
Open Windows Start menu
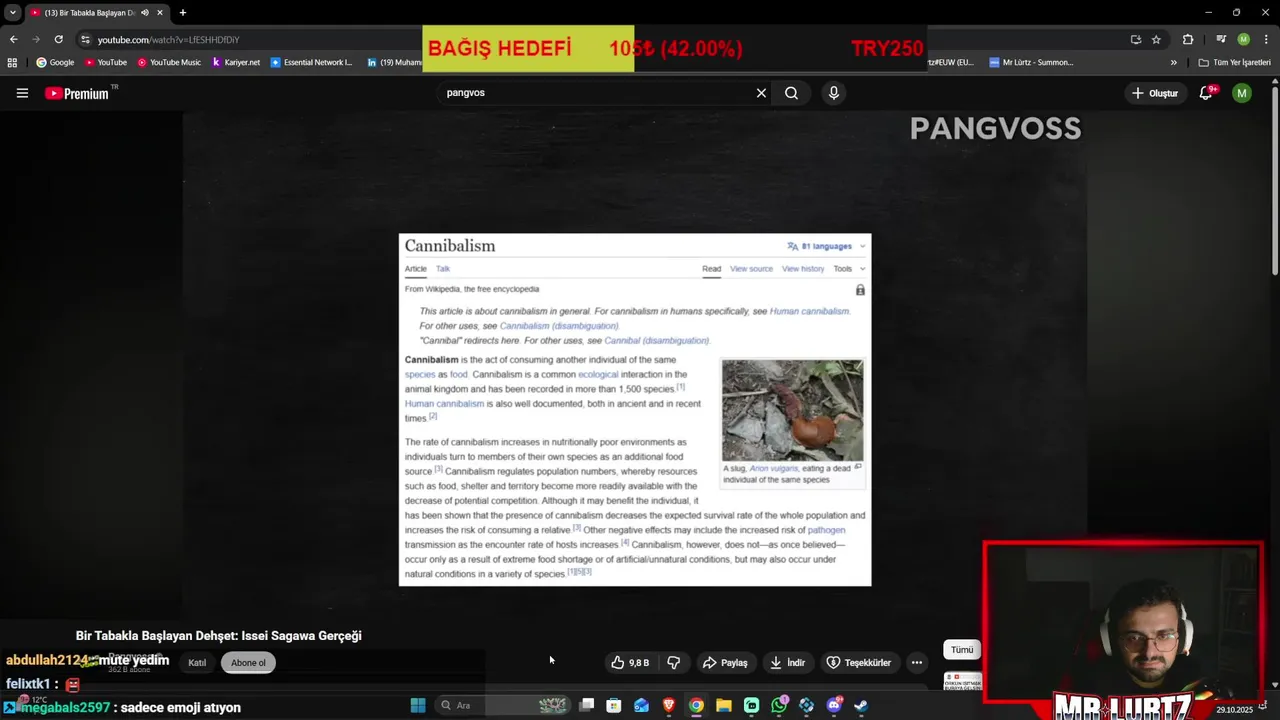[x=418, y=705]
